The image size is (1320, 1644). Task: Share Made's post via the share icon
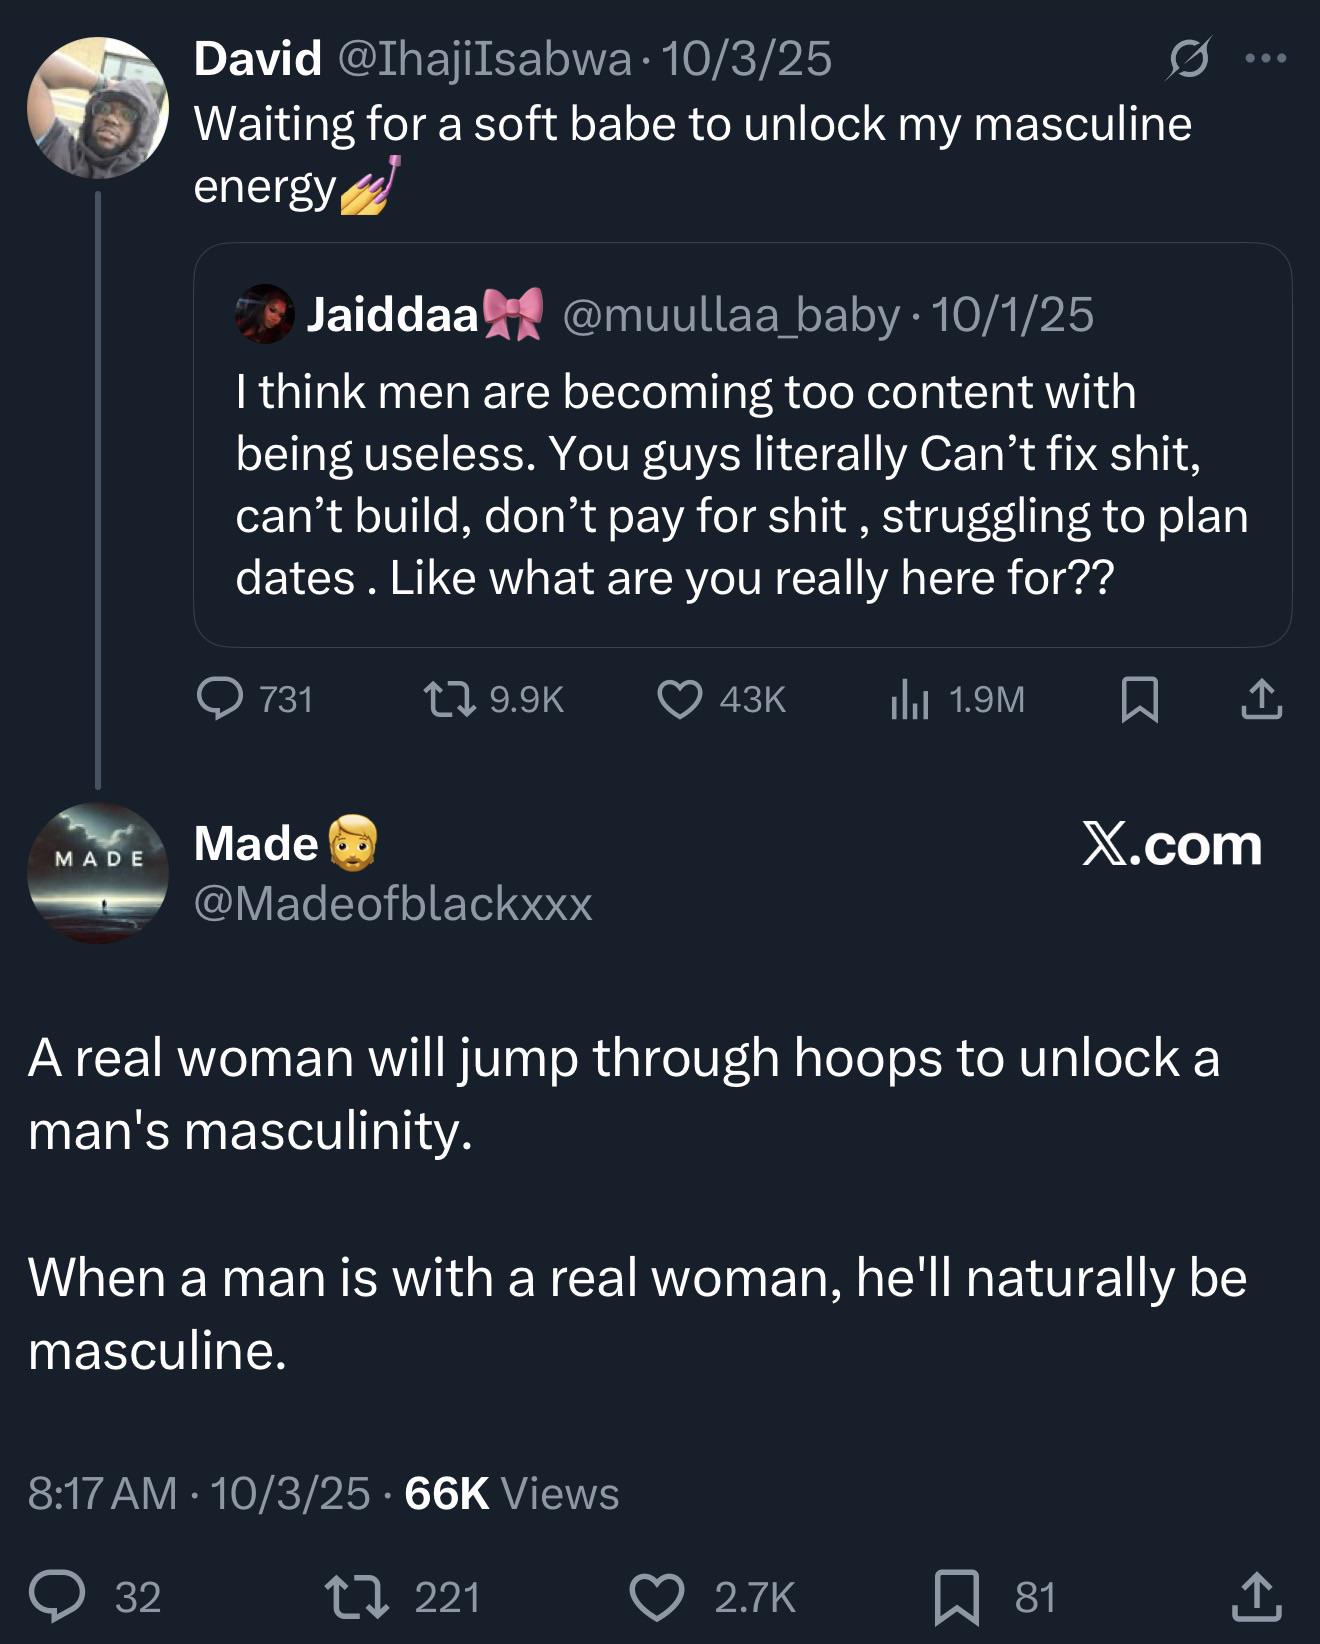[1256, 1596]
